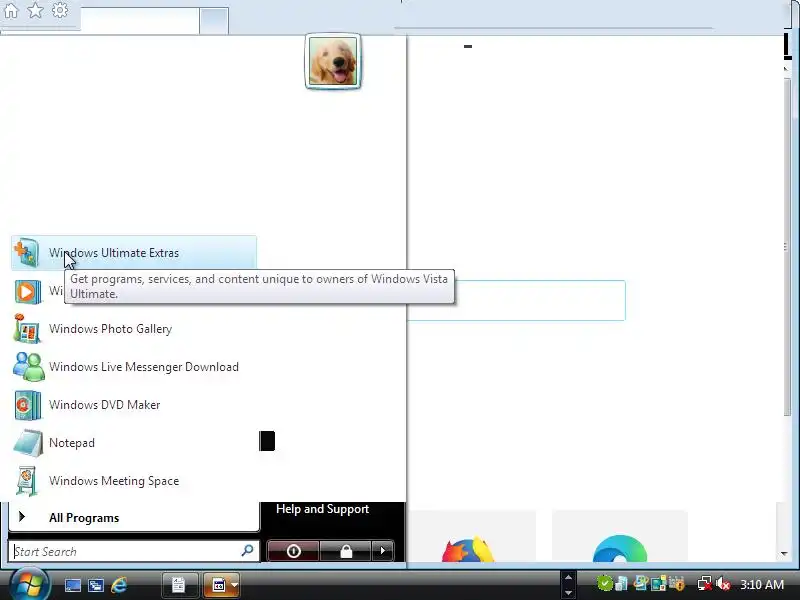
Task: Click the 3:10 AM system clock
Action: pos(762,584)
